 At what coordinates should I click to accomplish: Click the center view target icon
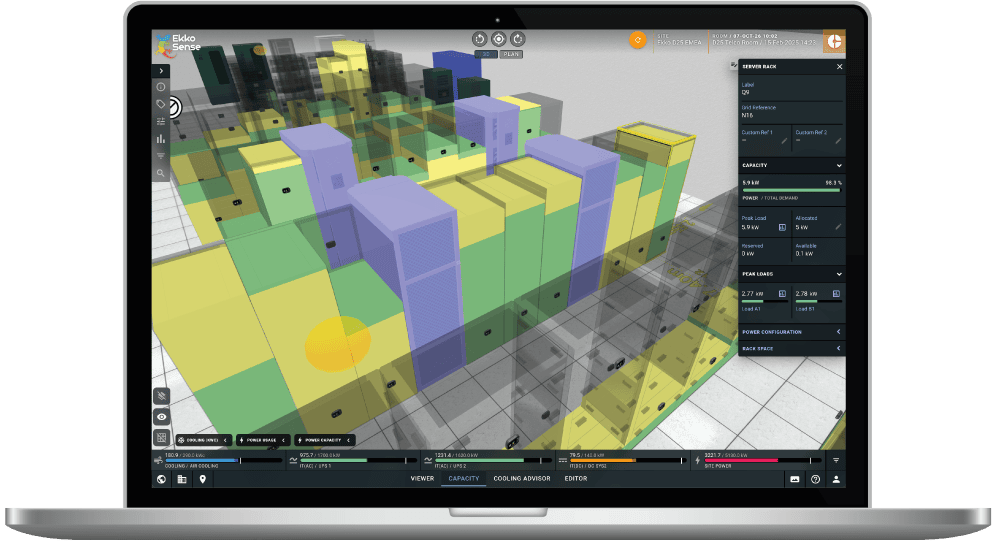(499, 40)
